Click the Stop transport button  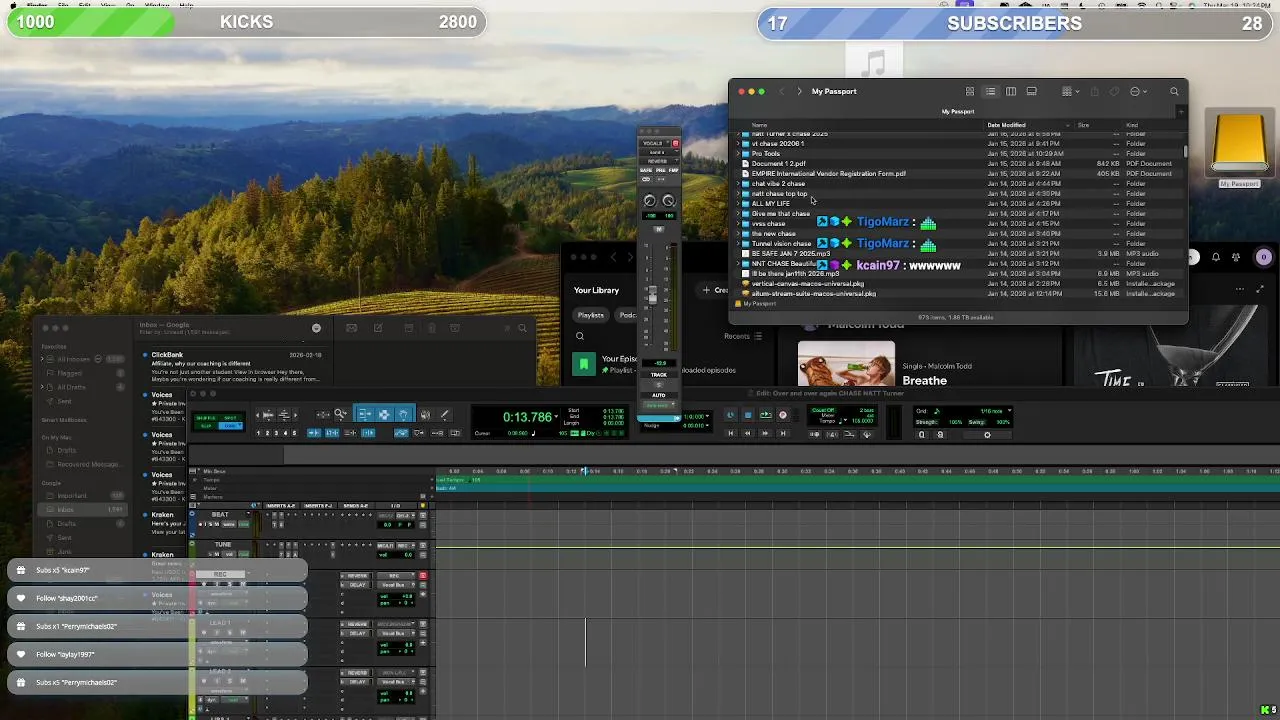point(748,415)
